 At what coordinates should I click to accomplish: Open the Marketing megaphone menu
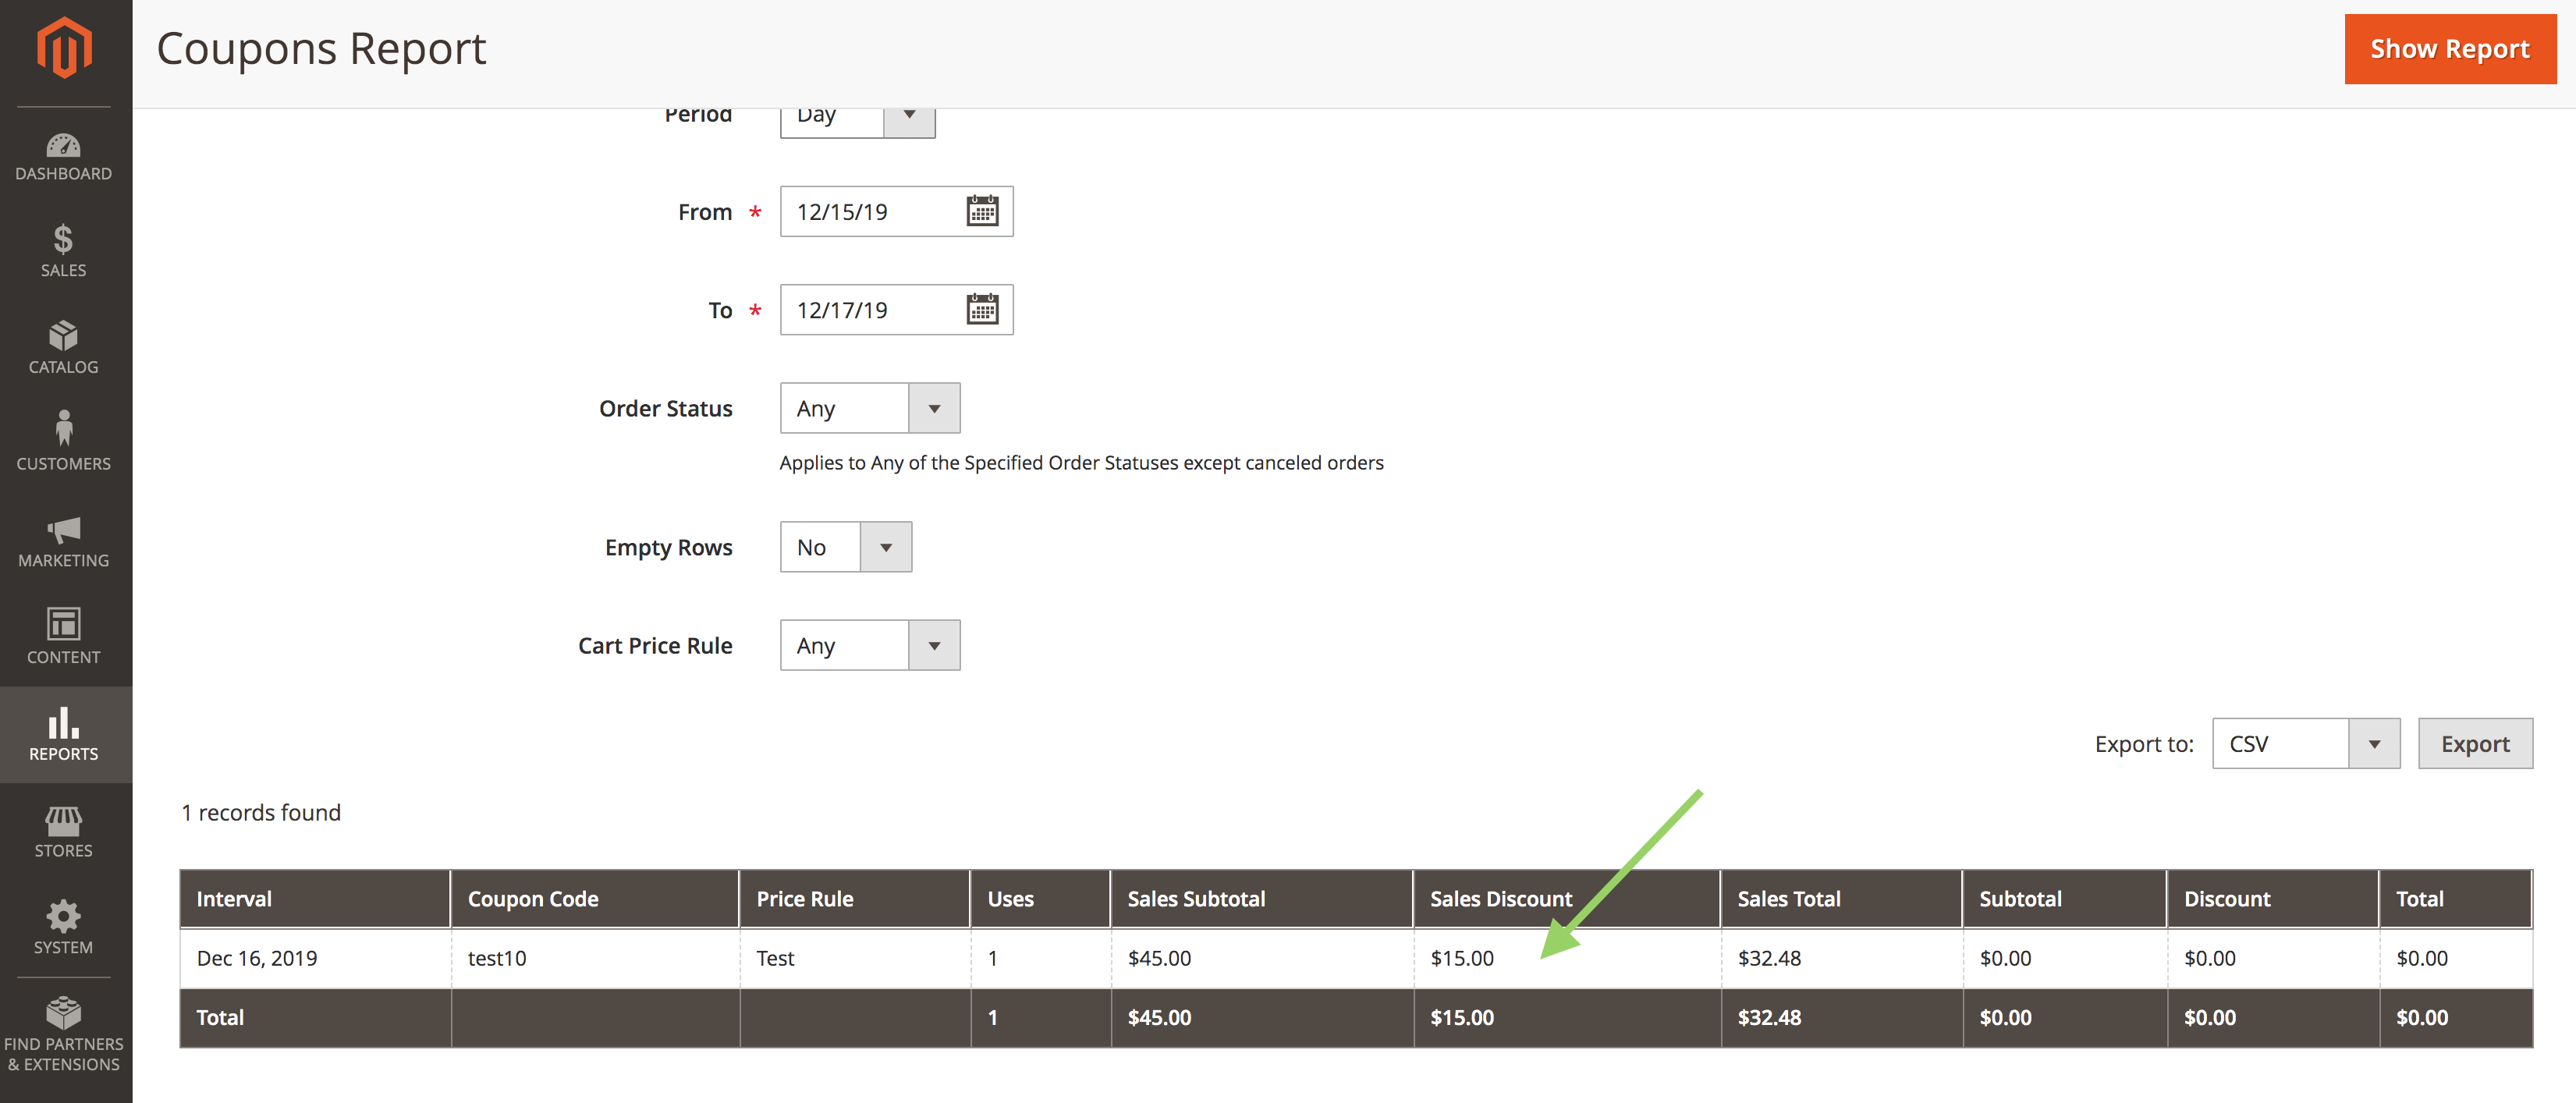click(x=64, y=541)
